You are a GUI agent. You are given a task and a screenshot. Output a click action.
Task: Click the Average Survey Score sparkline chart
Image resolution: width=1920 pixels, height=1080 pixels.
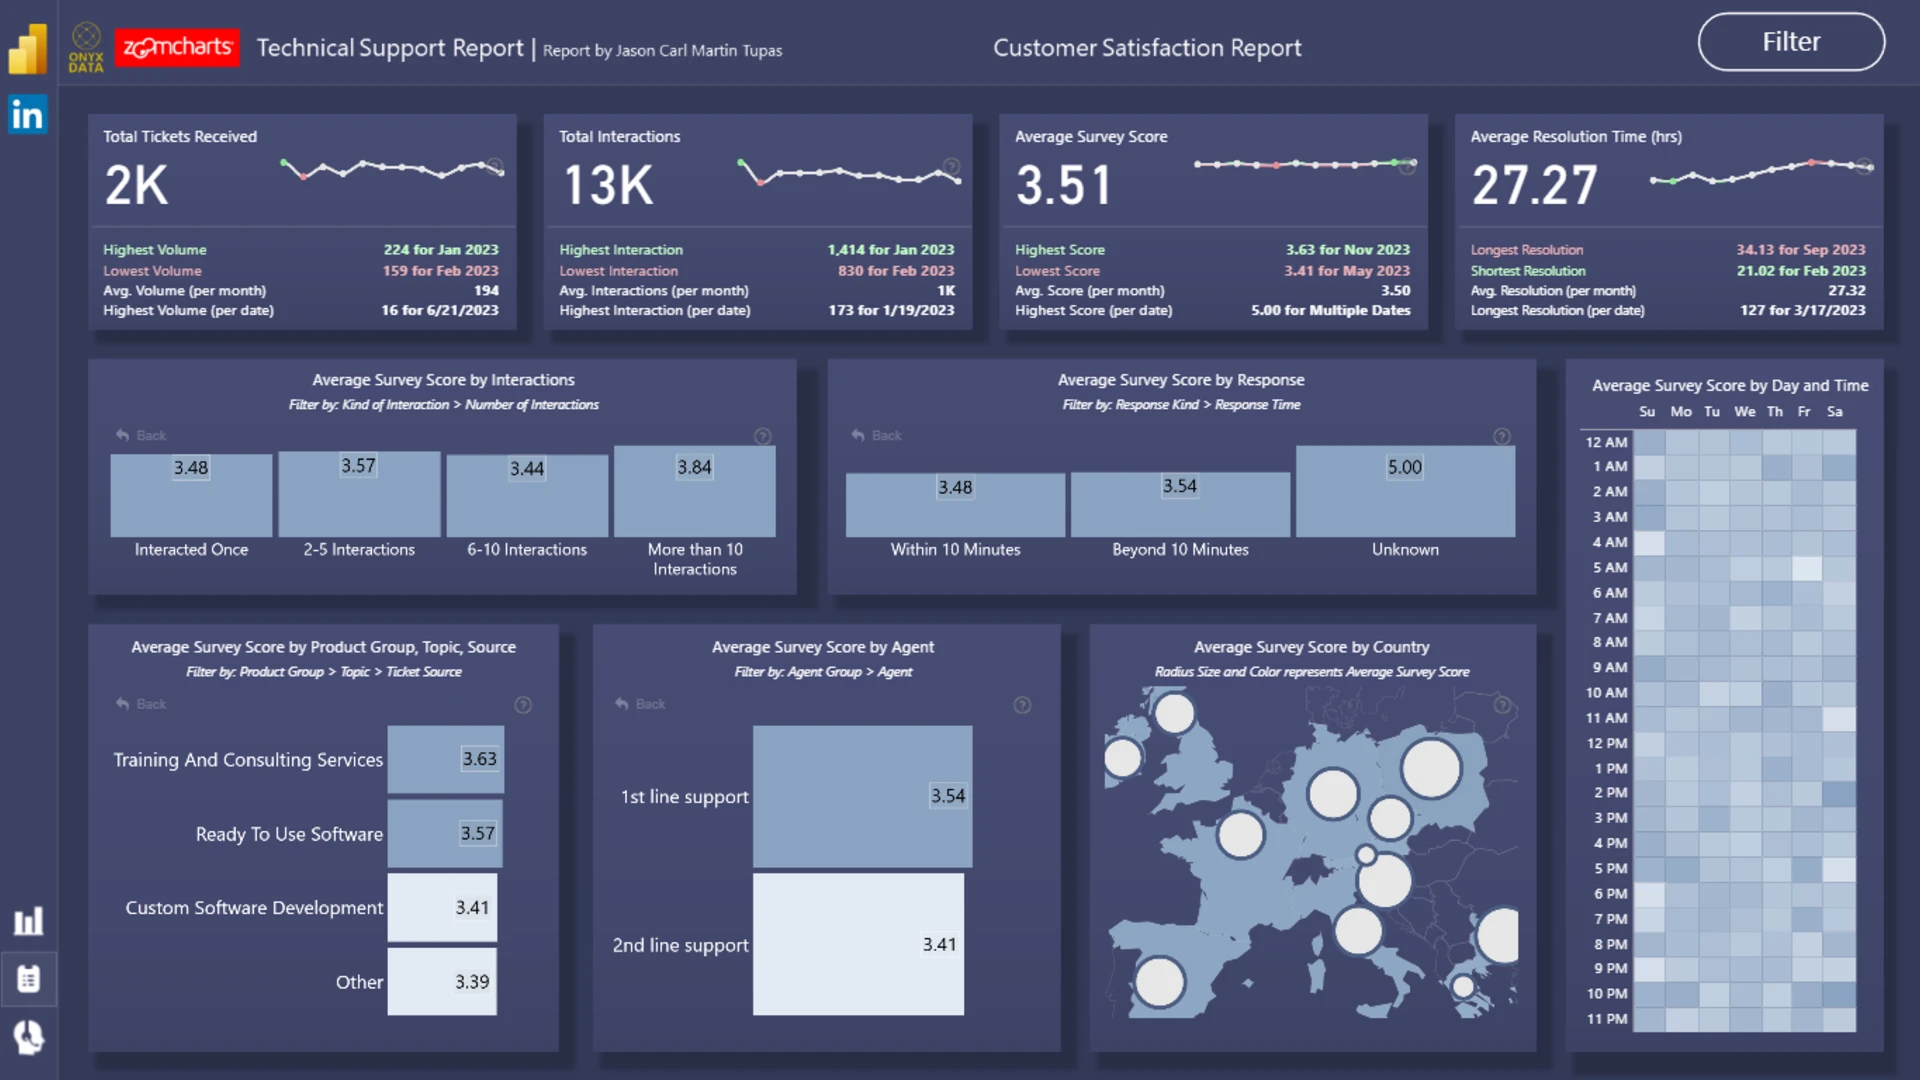point(1305,163)
